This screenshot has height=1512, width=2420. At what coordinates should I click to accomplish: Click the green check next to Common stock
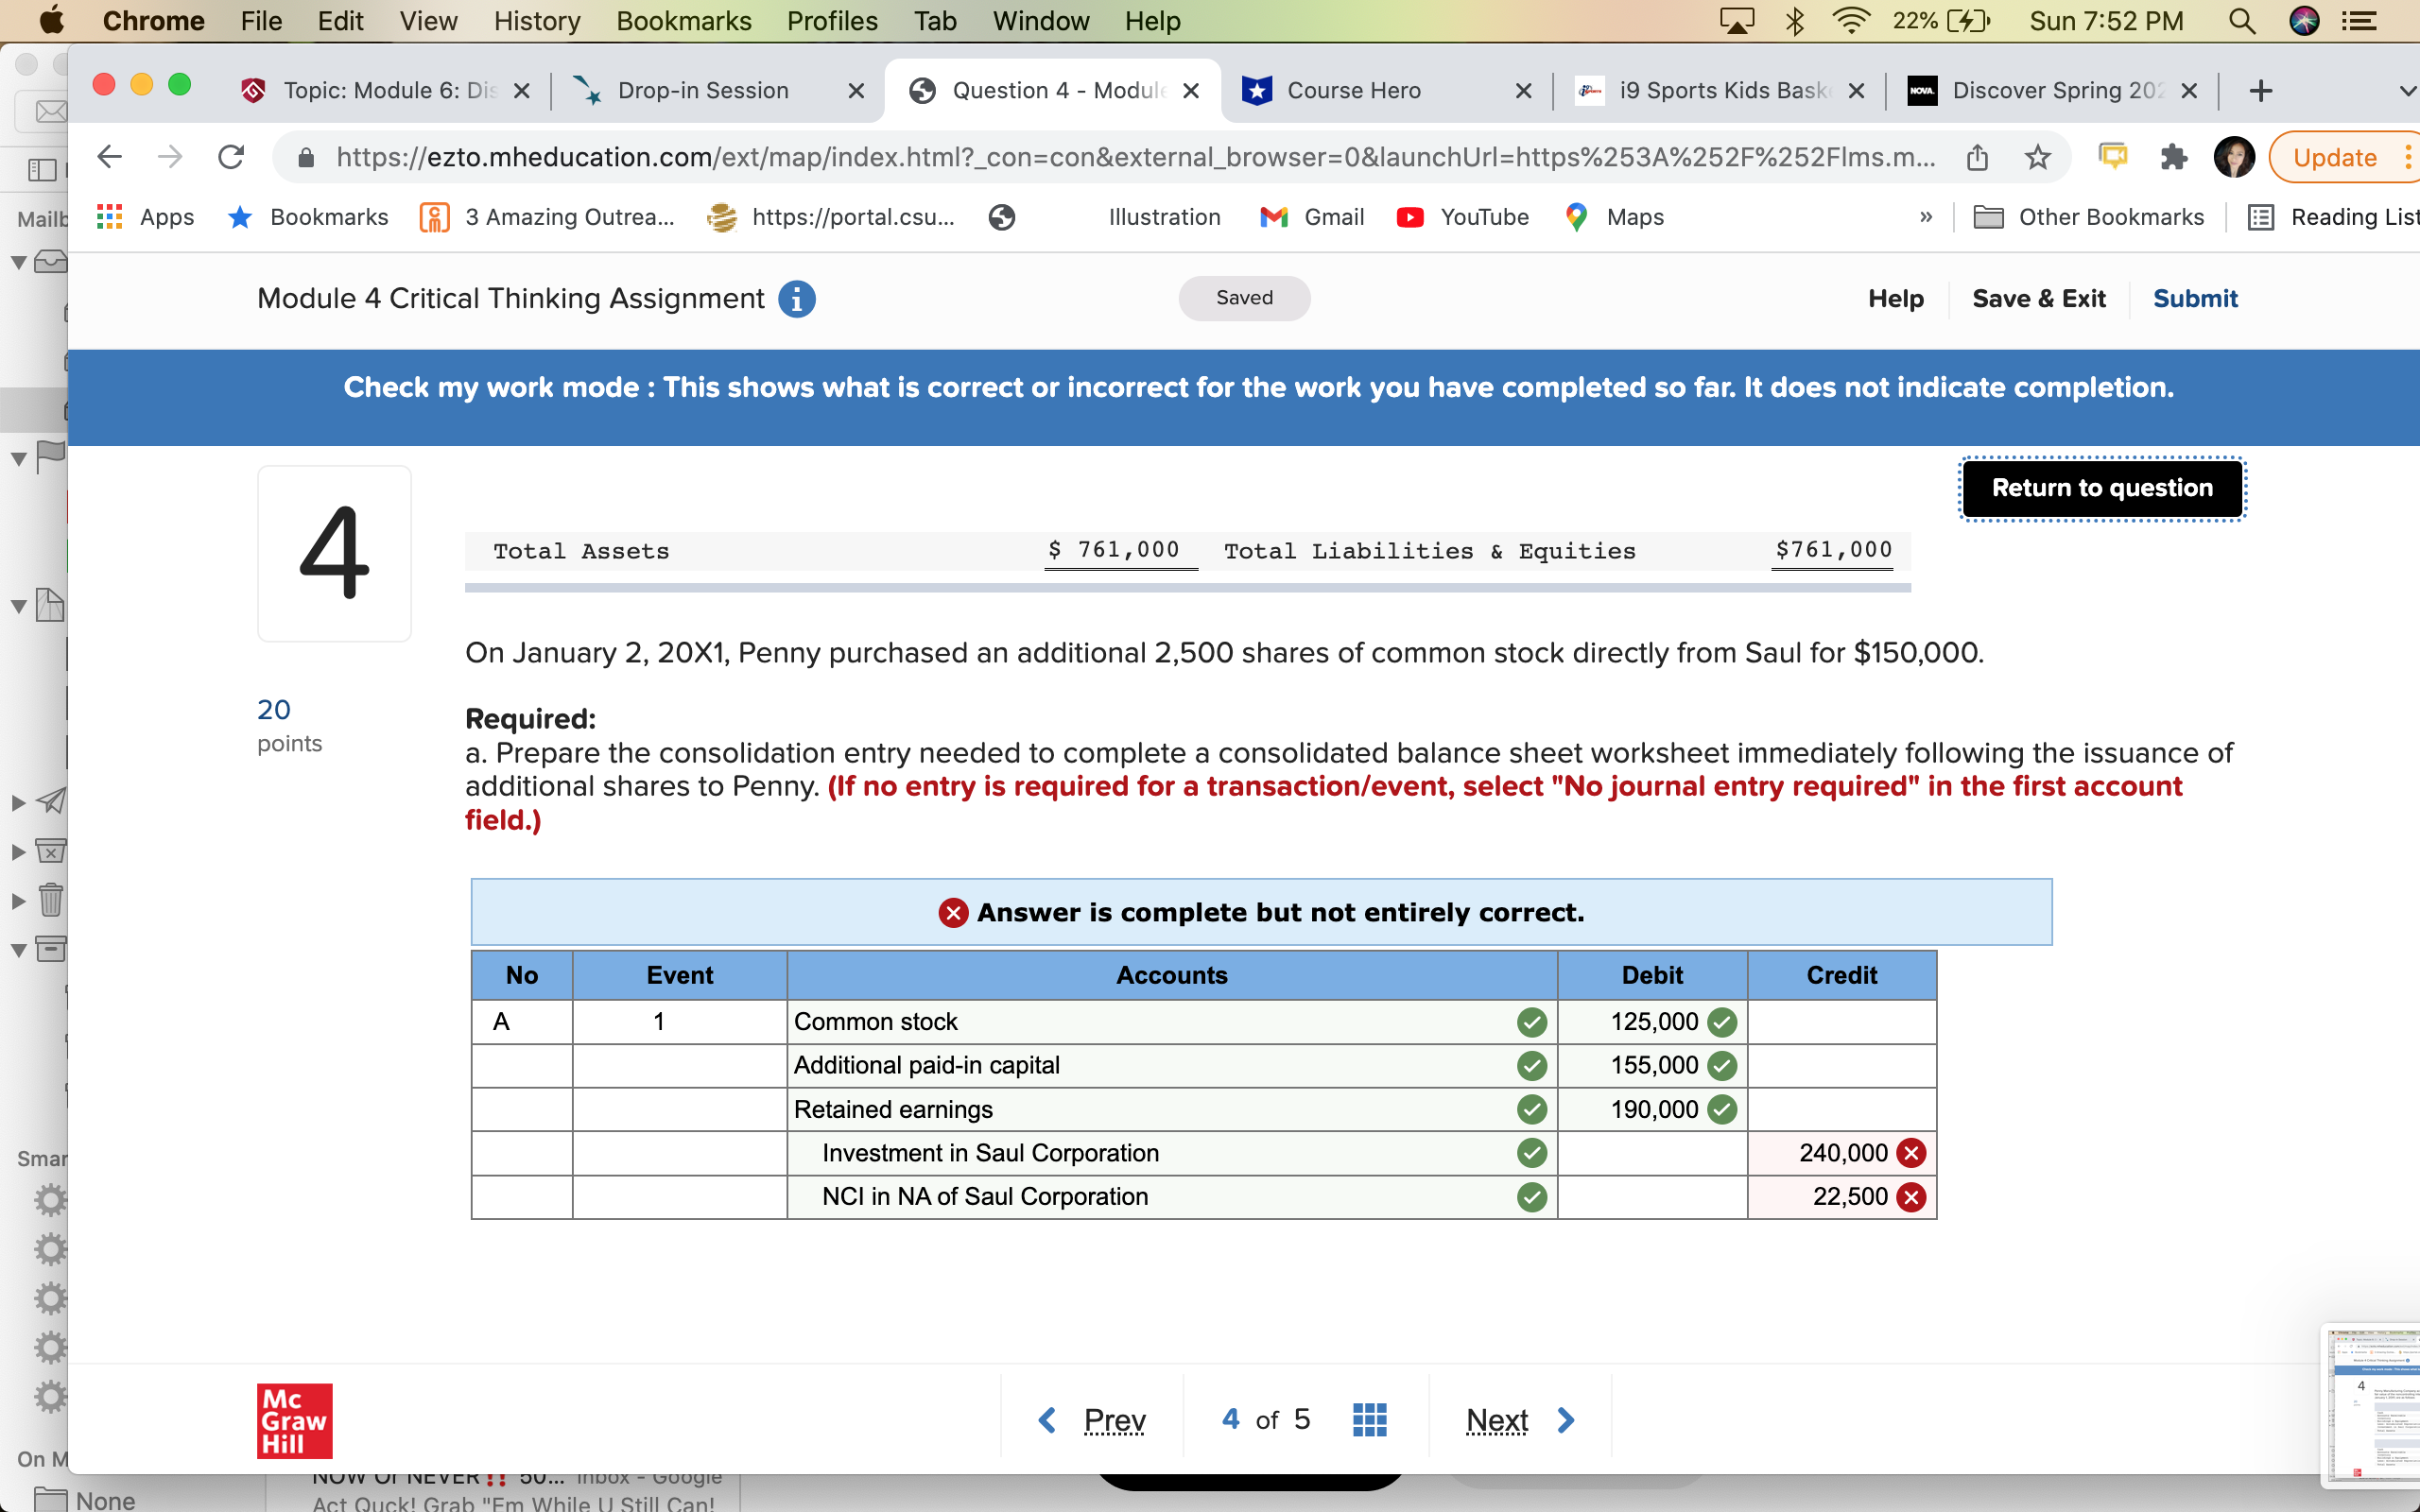1531,1022
